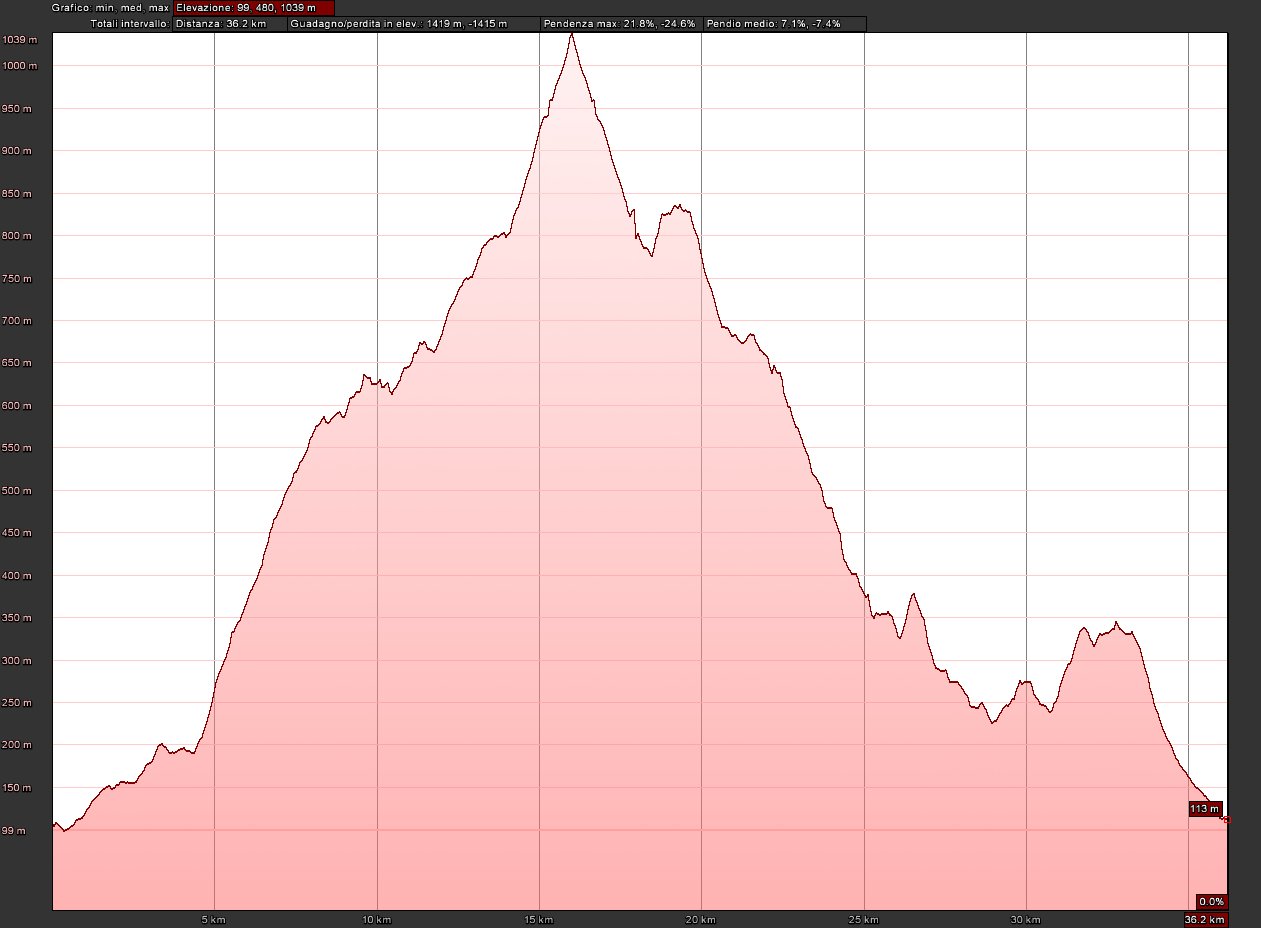This screenshot has width=1261, height=928.
Task: Click the 0.0% slope readout tag
Action: click(1211, 901)
